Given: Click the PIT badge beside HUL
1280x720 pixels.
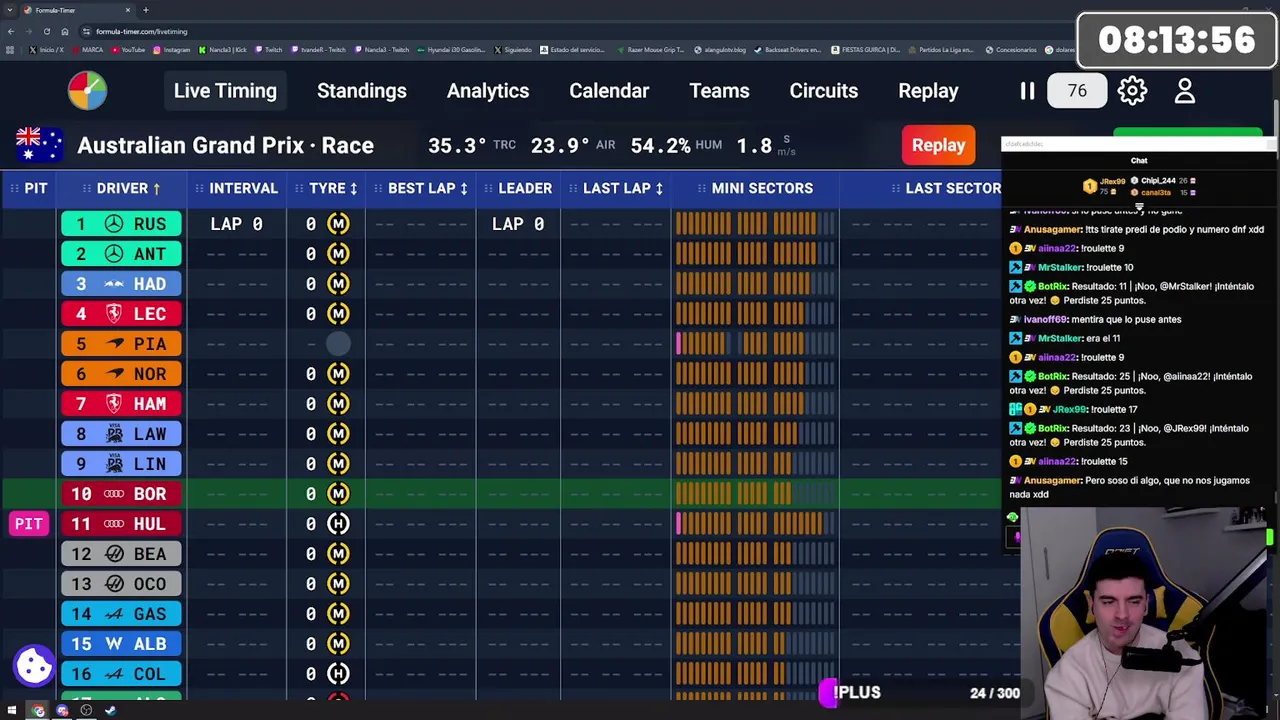Looking at the screenshot, I should pos(29,524).
